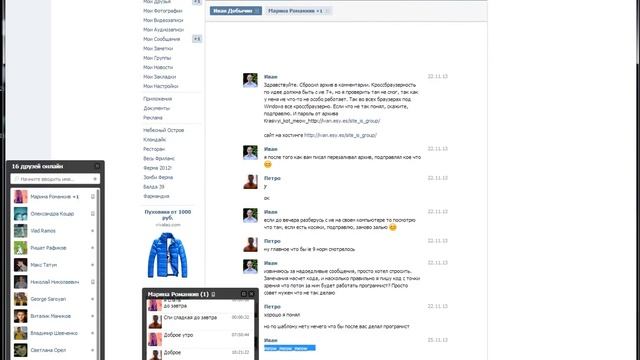Viewport: 640px width, 360px height.
Task: Launch the Небесный Остров app
Action: pyautogui.click(x=163, y=130)
